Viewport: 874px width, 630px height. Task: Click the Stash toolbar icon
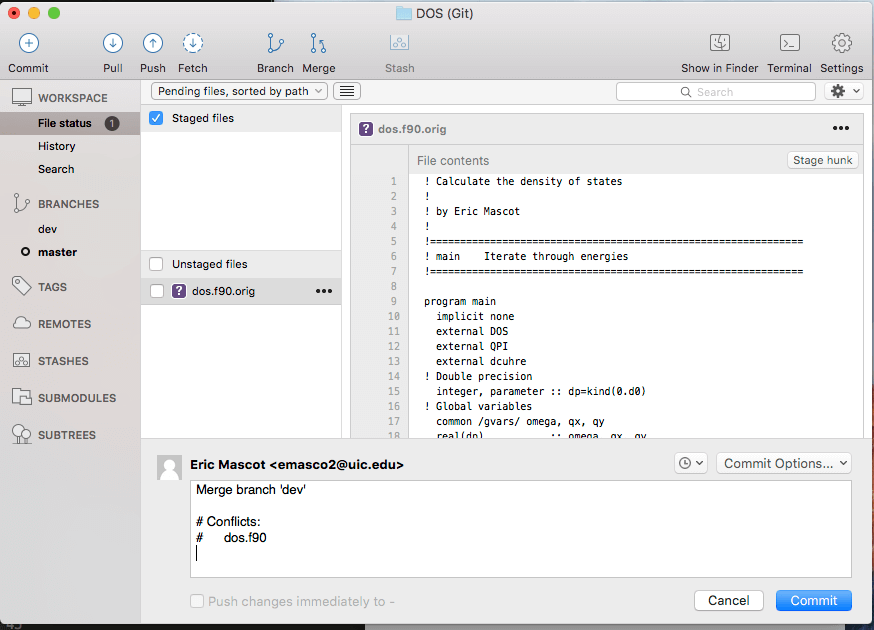[x=400, y=42]
